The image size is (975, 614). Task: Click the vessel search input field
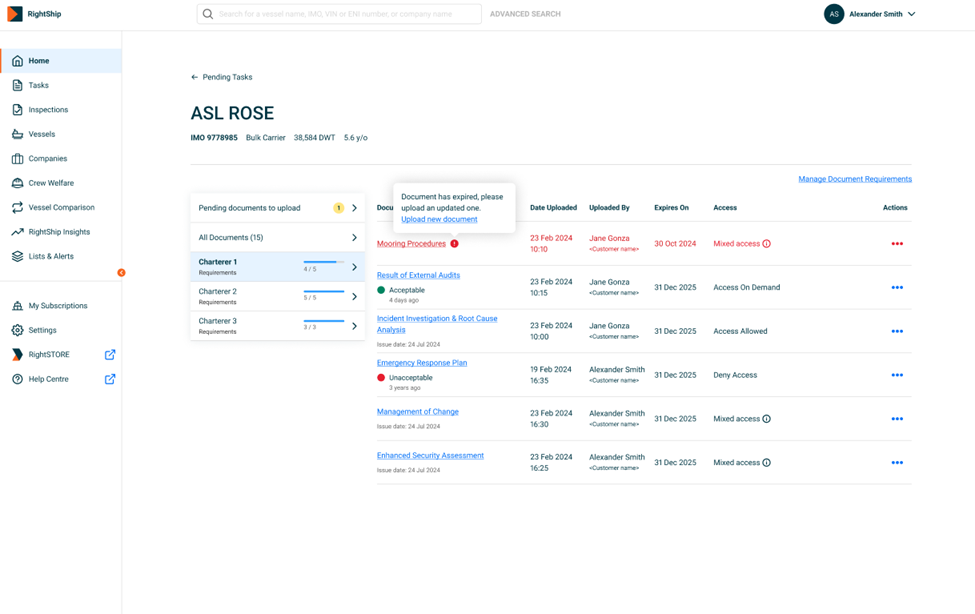pos(339,14)
